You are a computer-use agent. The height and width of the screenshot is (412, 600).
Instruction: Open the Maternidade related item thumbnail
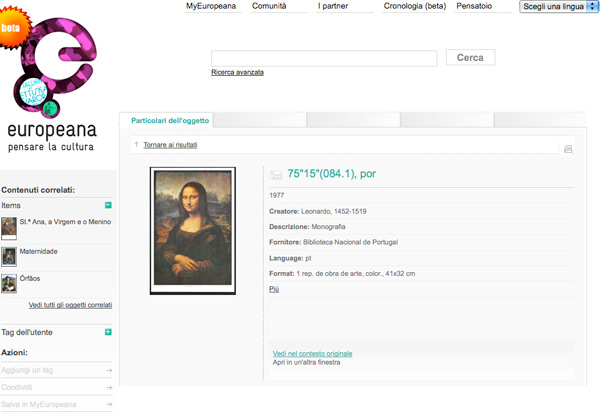click(x=9, y=255)
